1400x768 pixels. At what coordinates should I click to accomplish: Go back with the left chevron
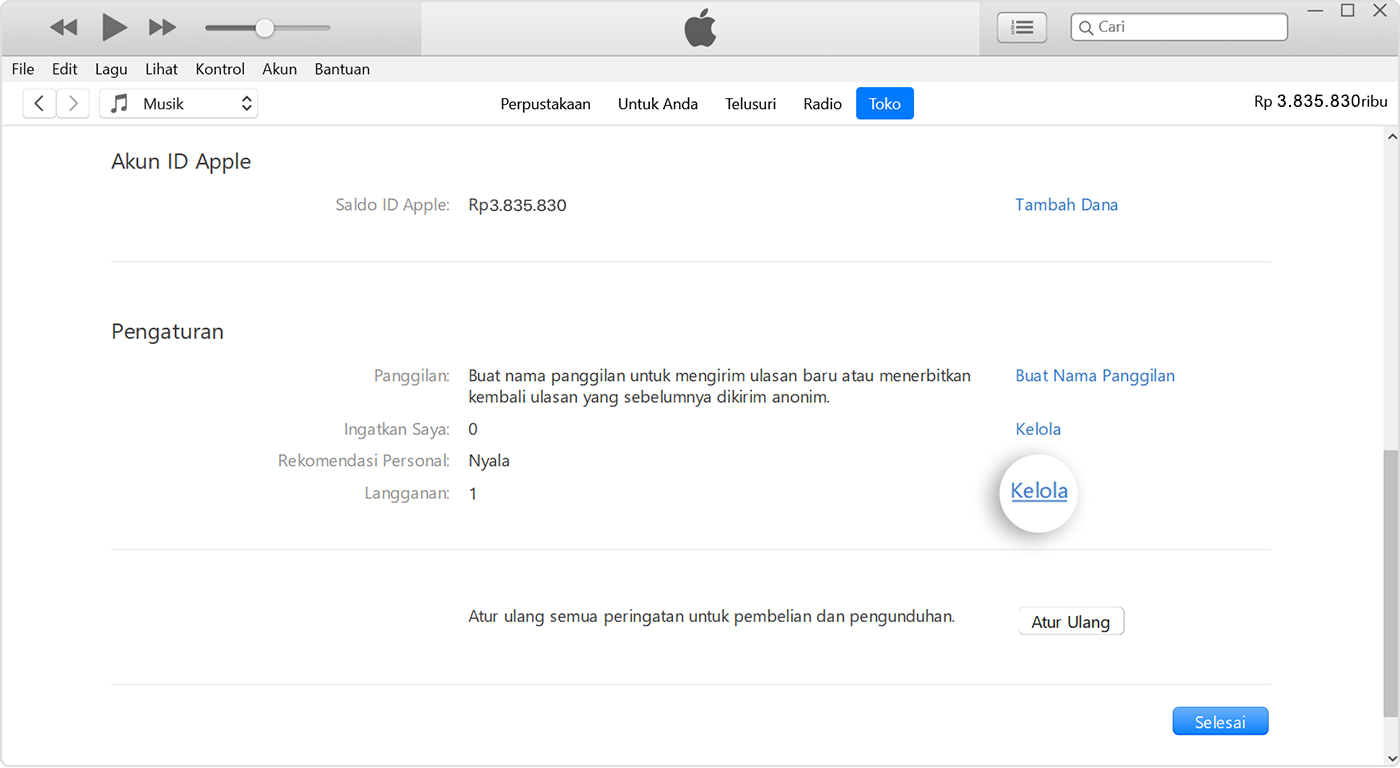pyautogui.click(x=39, y=103)
